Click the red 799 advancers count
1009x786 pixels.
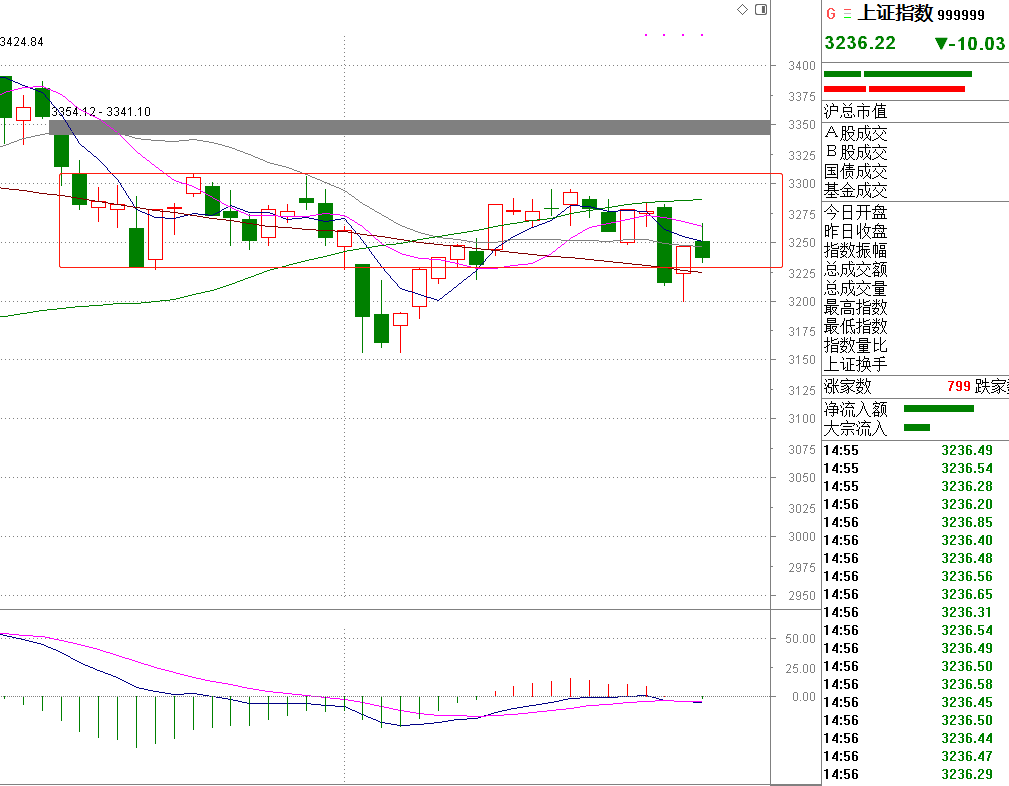959,386
